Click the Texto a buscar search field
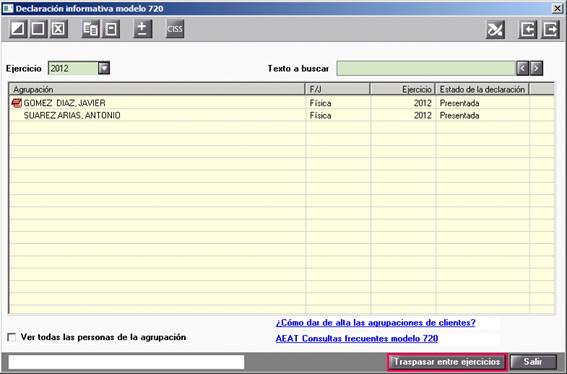This screenshot has width=567, height=374. [426, 68]
